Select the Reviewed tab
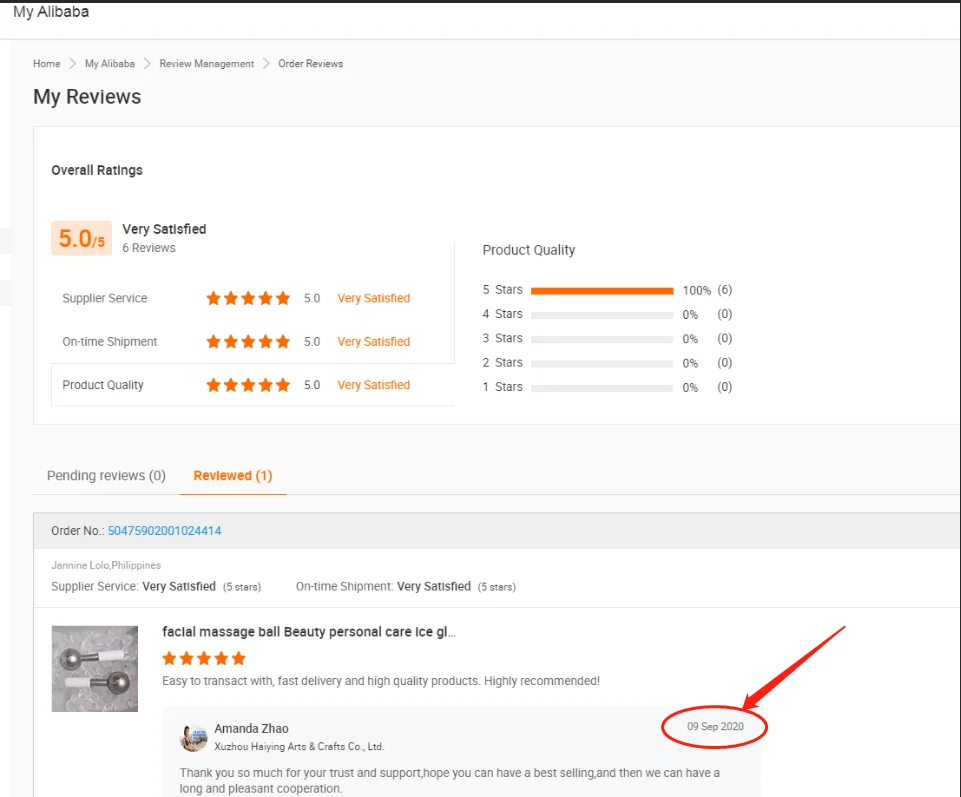This screenshot has height=797, width=961. 233,476
